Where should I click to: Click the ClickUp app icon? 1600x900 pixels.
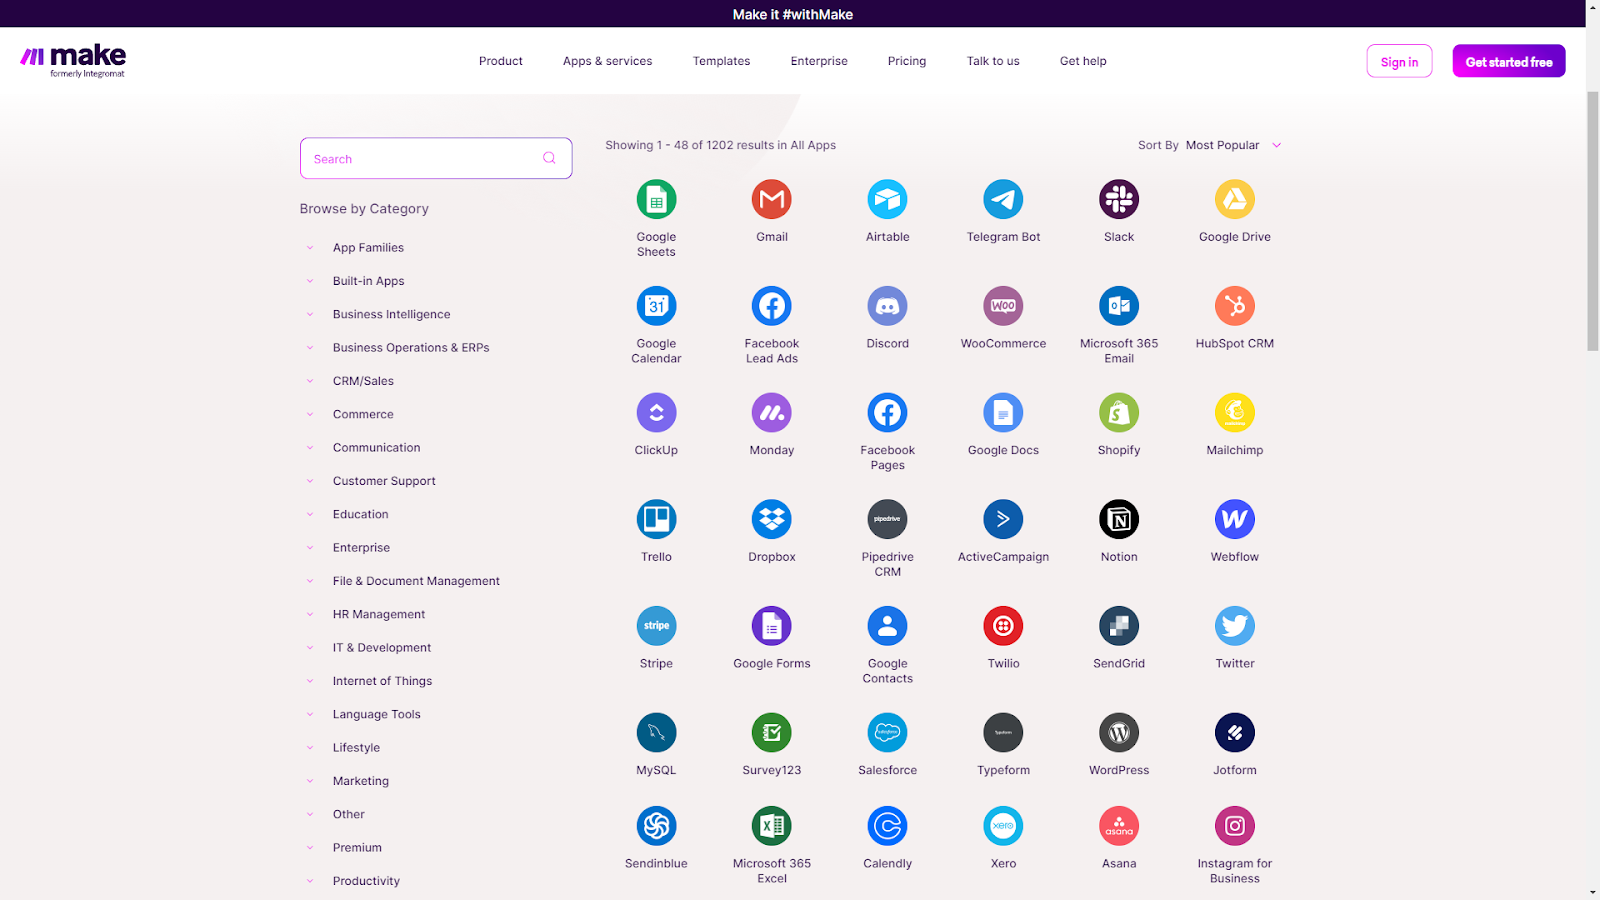pyautogui.click(x=656, y=412)
